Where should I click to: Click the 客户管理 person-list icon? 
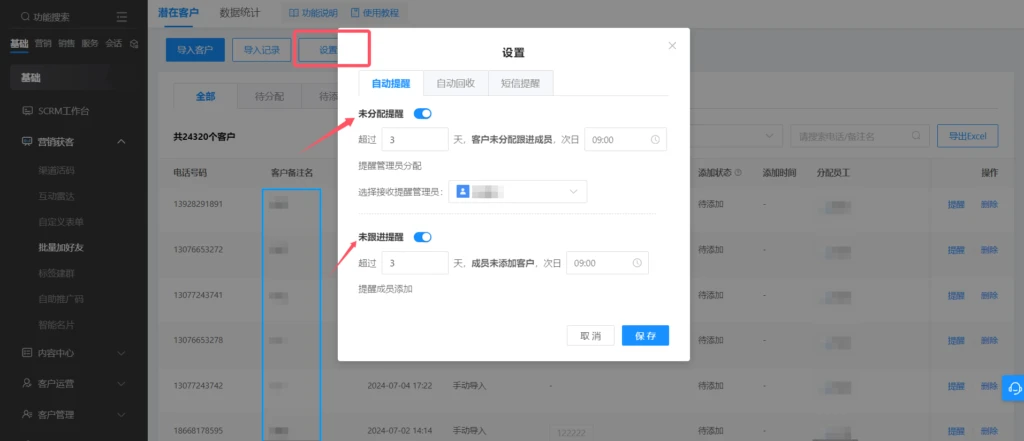(27, 414)
